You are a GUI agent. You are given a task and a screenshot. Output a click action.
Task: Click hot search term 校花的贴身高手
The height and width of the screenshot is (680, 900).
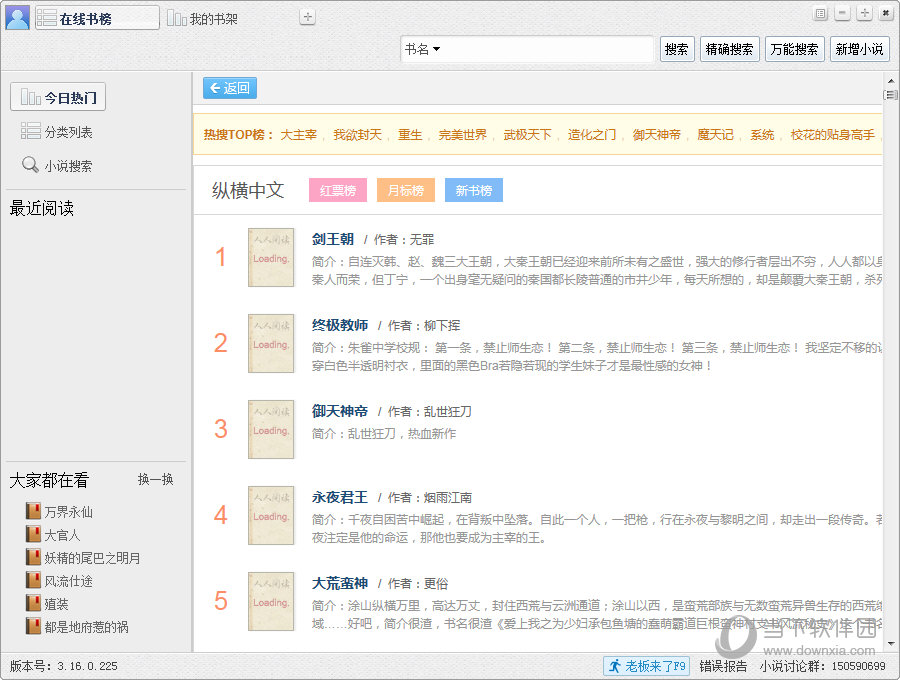[x=832, y=135]
